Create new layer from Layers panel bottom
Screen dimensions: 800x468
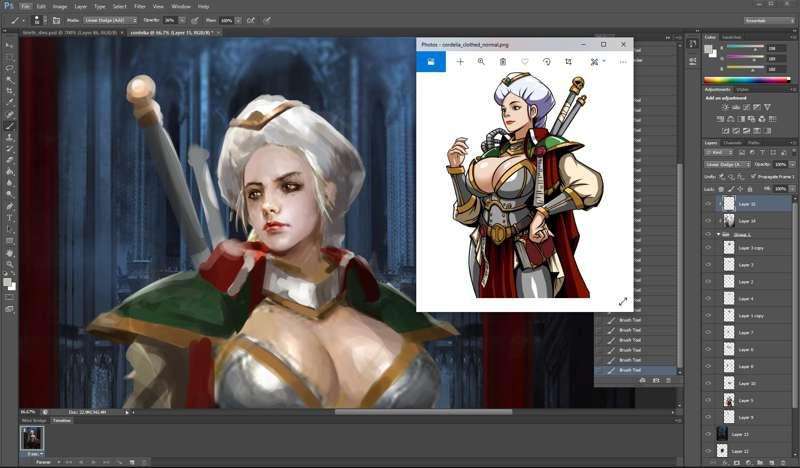coord(772,463)
